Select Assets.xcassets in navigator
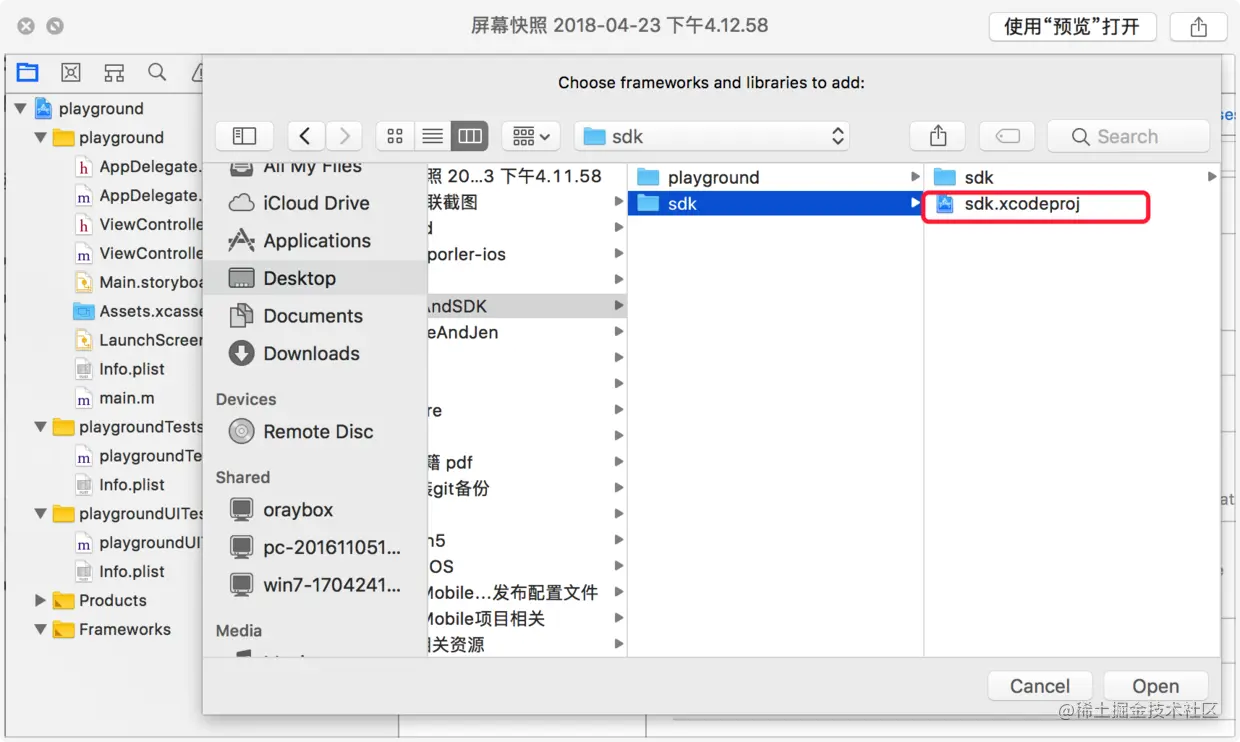 (138, 311)
